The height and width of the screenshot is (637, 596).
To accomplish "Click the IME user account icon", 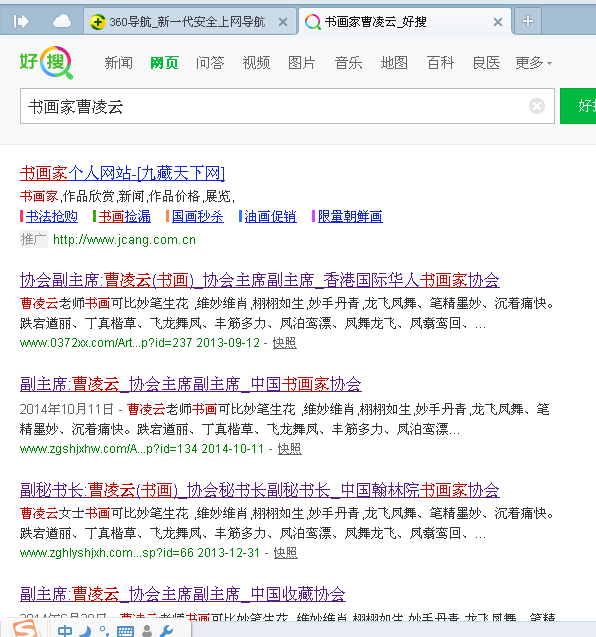I will point(147,631).
